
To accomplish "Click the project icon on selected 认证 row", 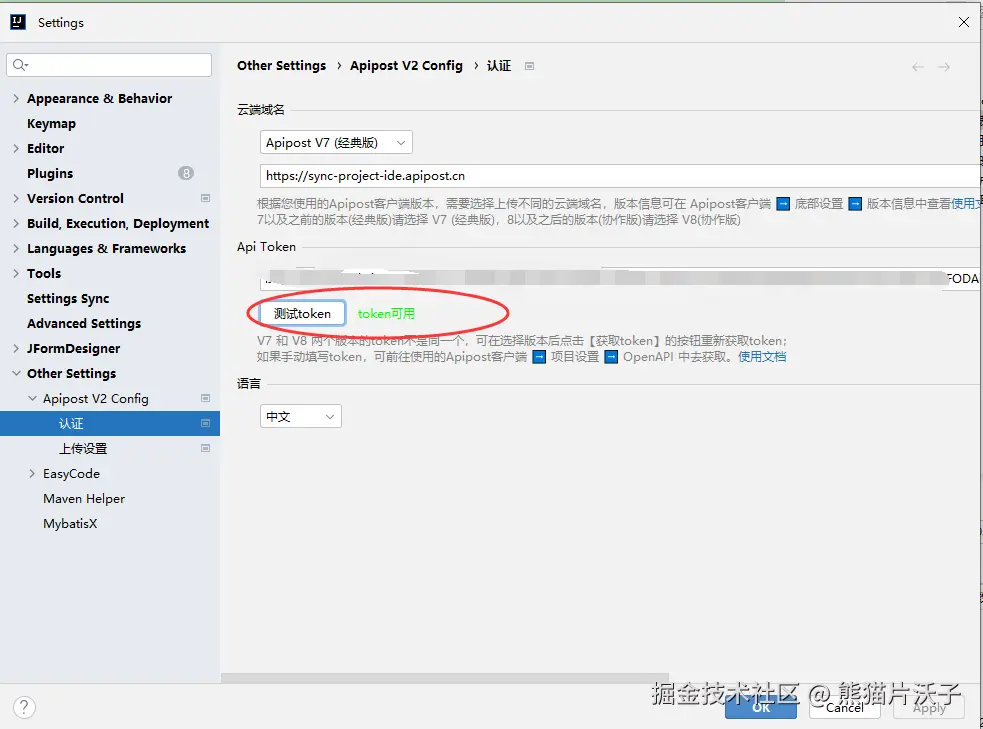I will click(205, 423).
